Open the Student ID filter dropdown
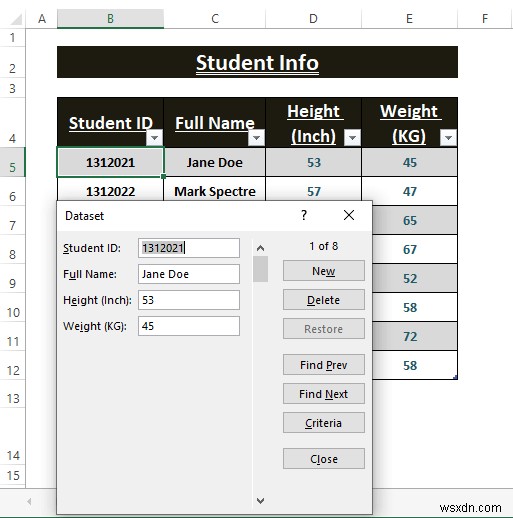Viewport: 513px width, 518px height. point(154,138)
